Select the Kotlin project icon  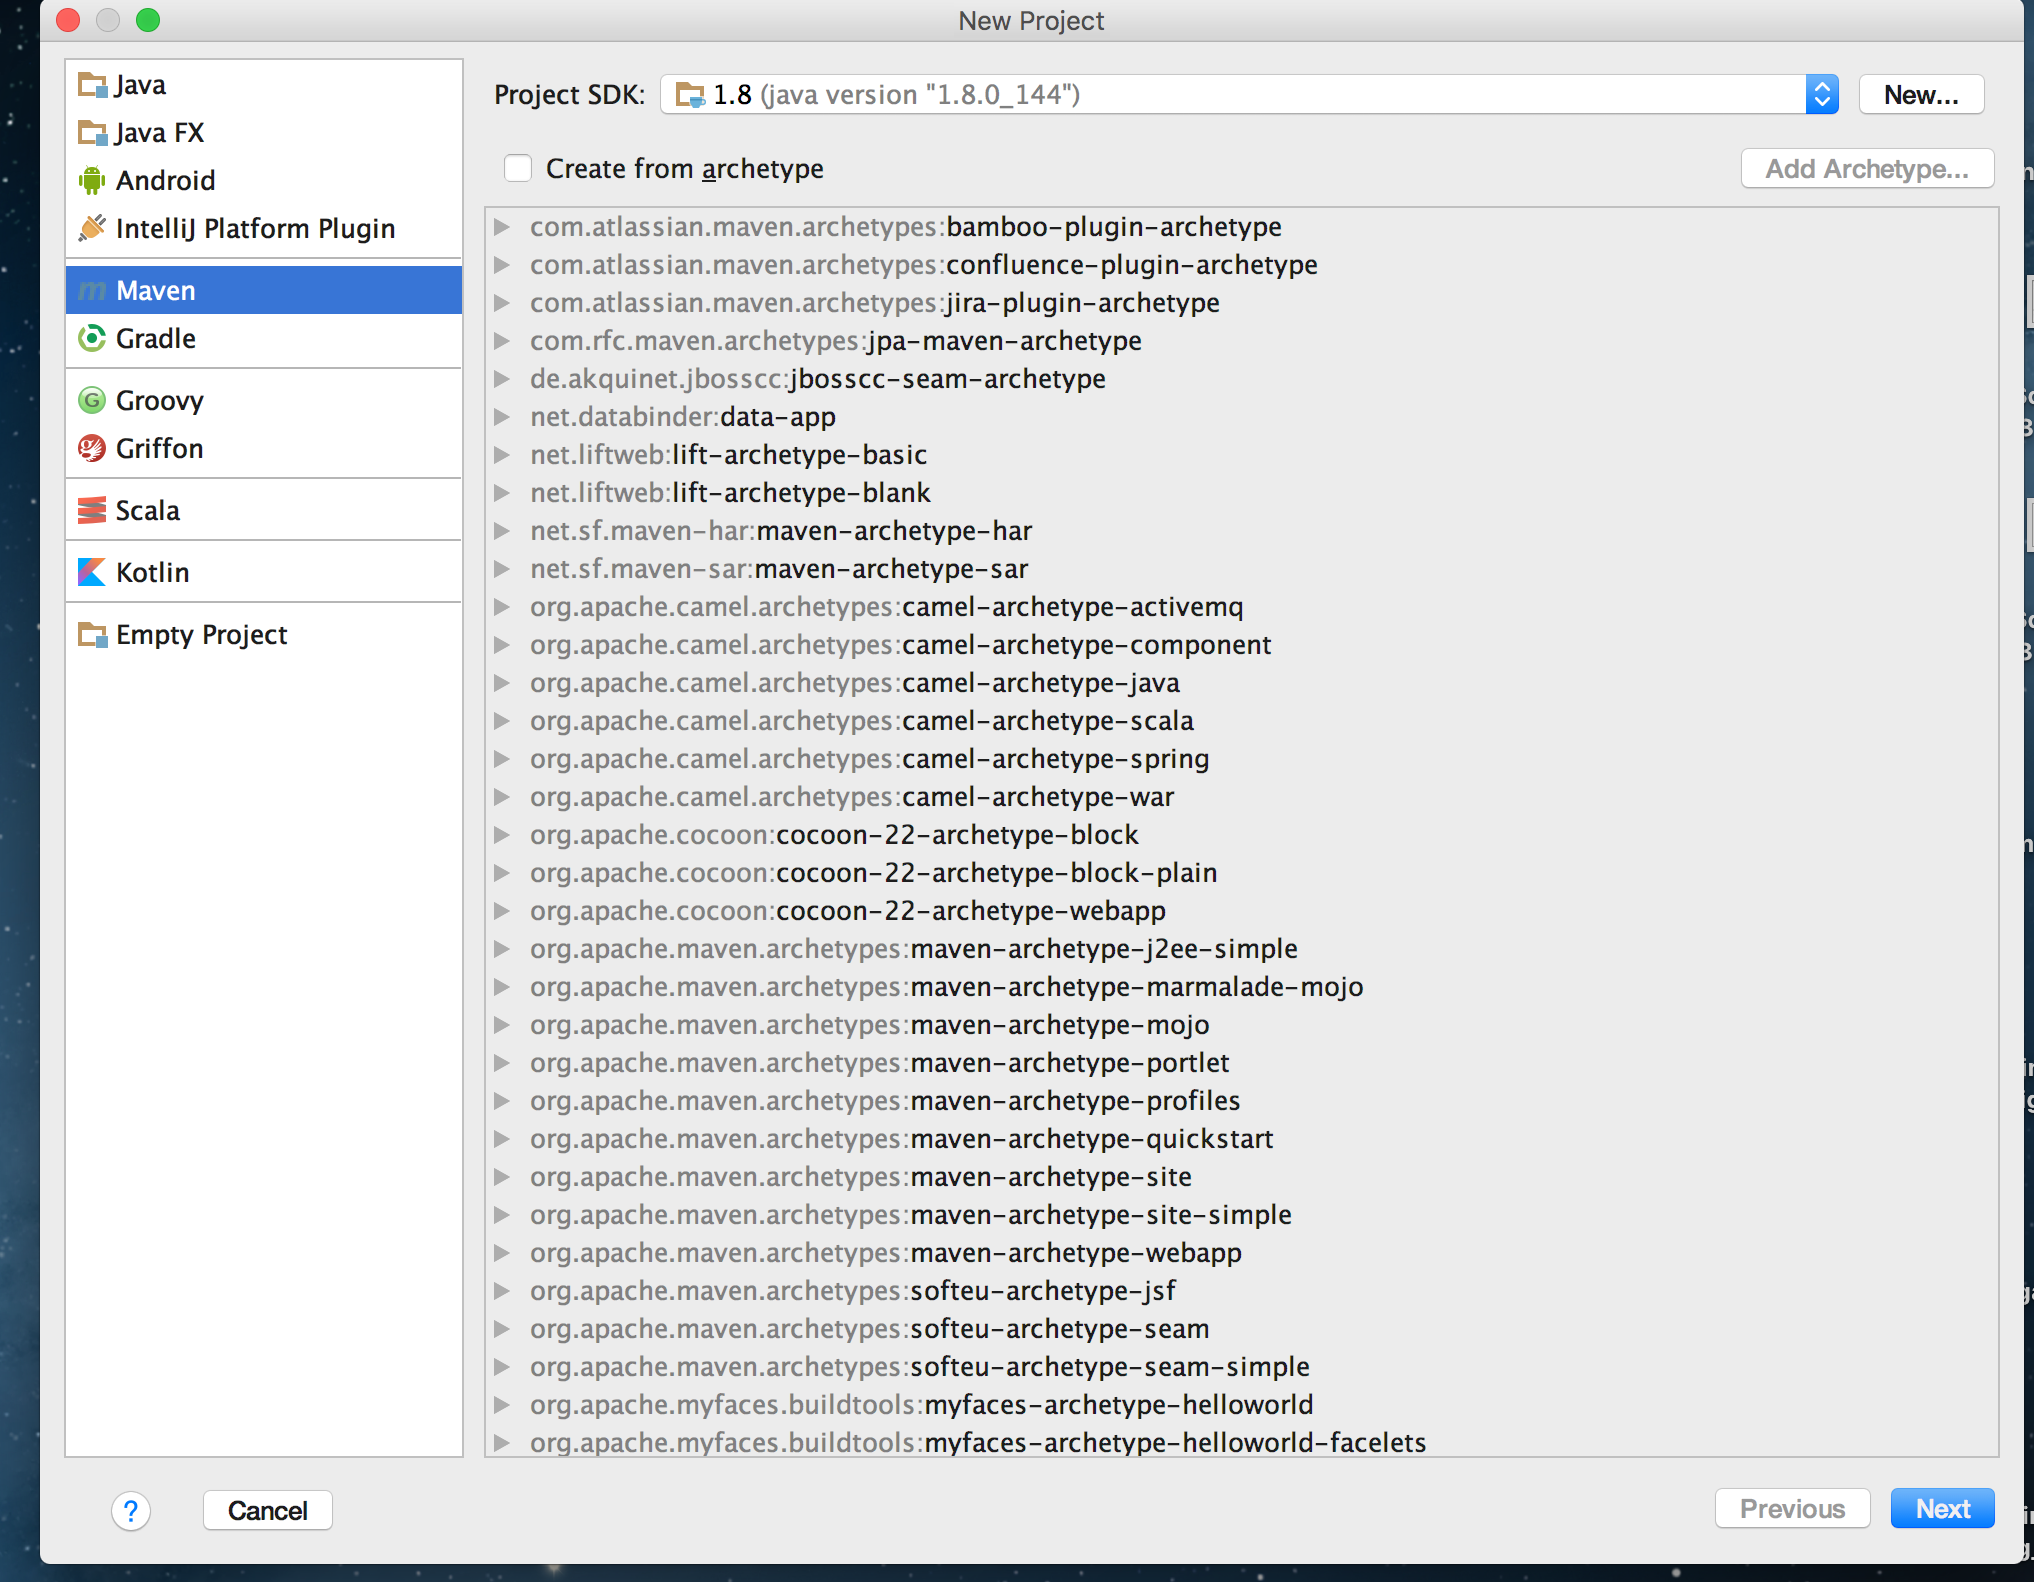coord(92,573)
